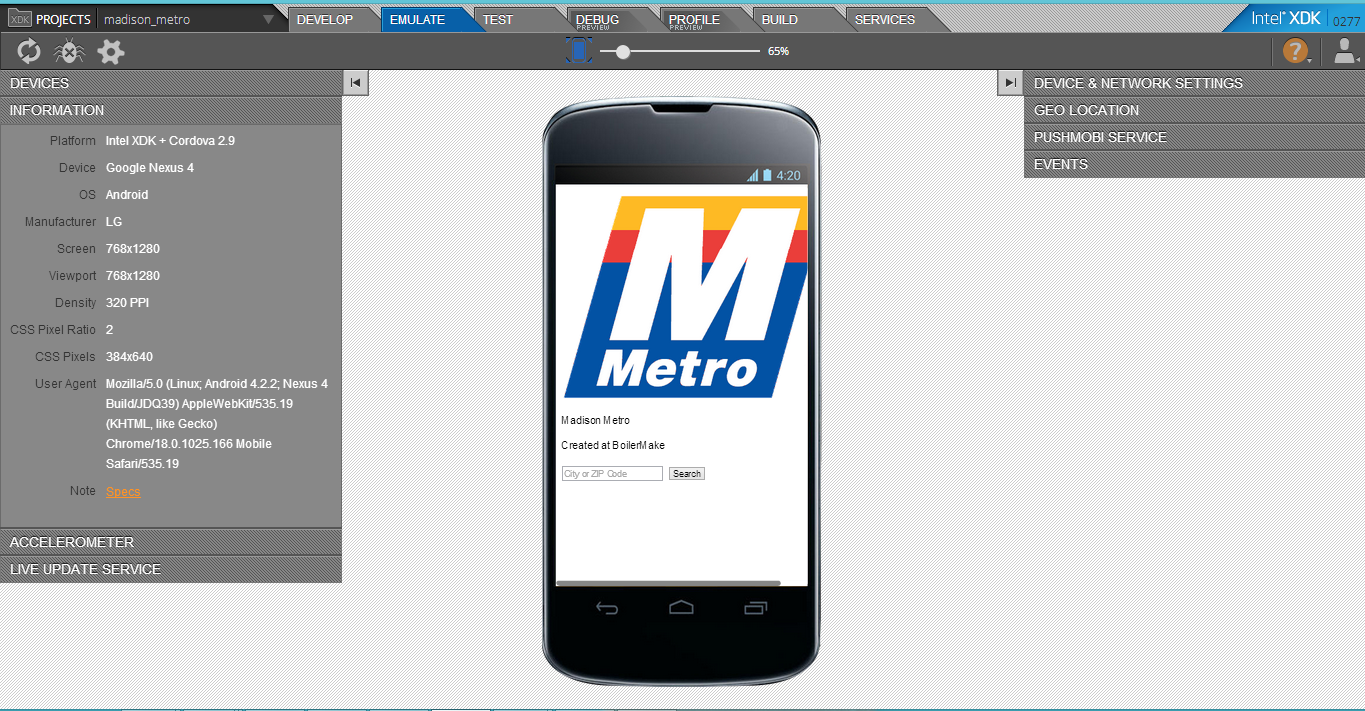Switch to the DEVELOP tab
The image size is (1365, 711).
325,20
